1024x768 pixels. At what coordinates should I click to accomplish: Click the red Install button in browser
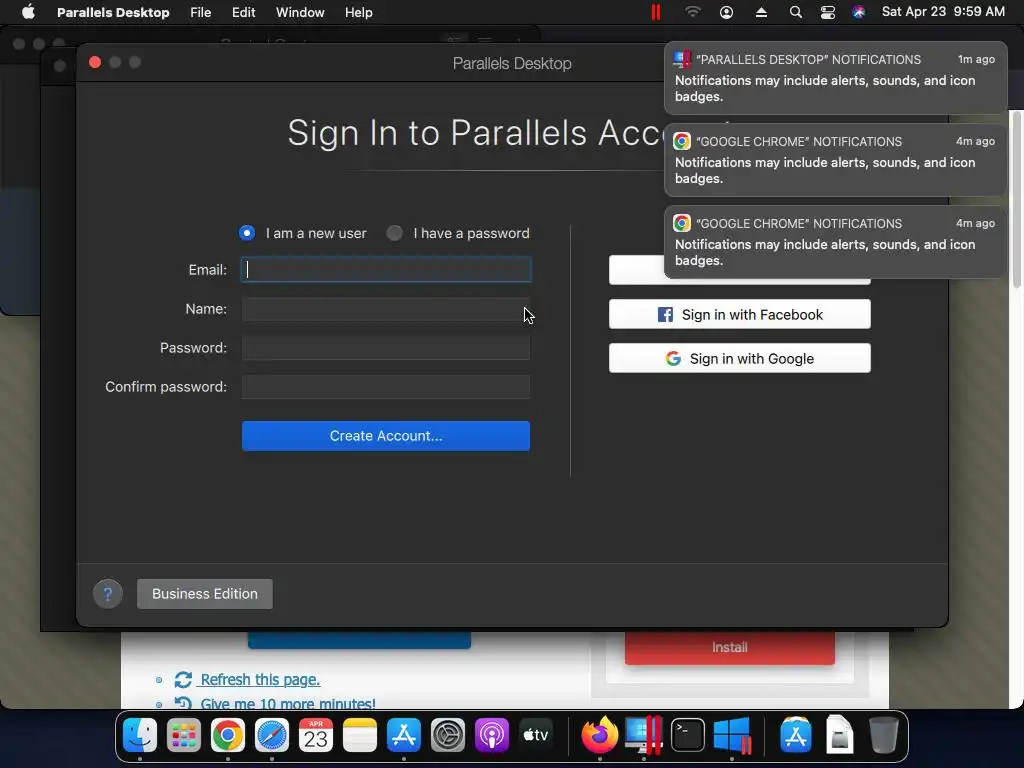pos(729,647)
